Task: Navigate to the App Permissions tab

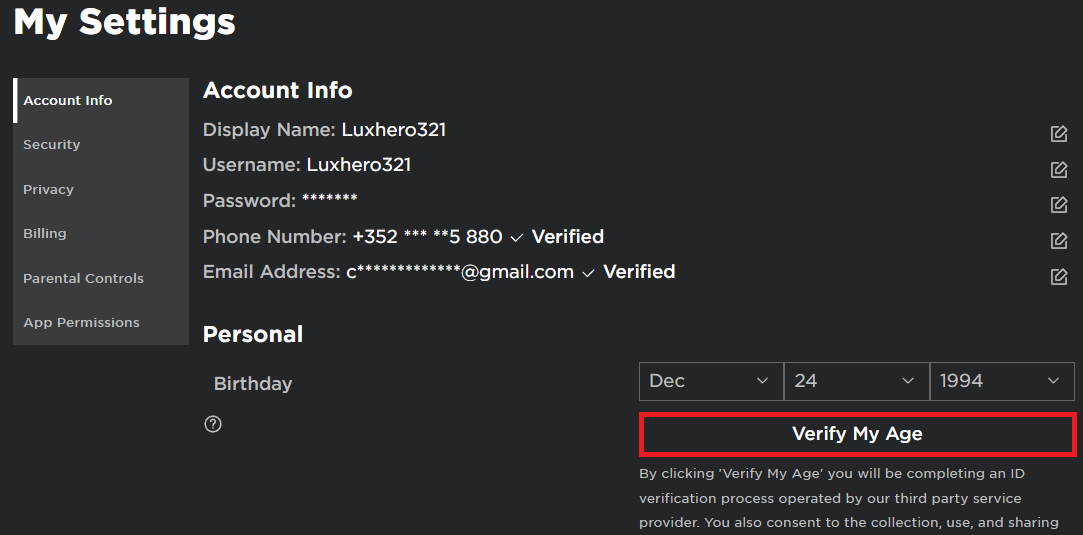Action: click(x=82, y=323)
